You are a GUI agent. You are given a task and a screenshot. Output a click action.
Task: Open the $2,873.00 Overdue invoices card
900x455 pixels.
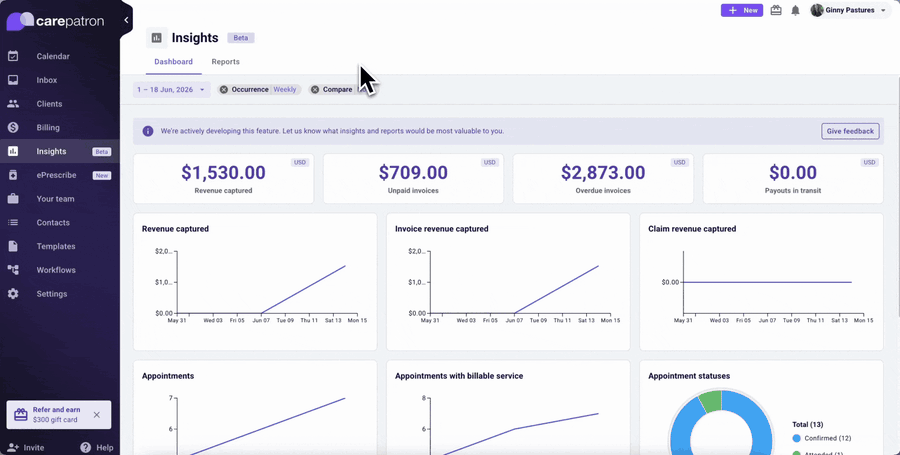[x=603, y=178]
